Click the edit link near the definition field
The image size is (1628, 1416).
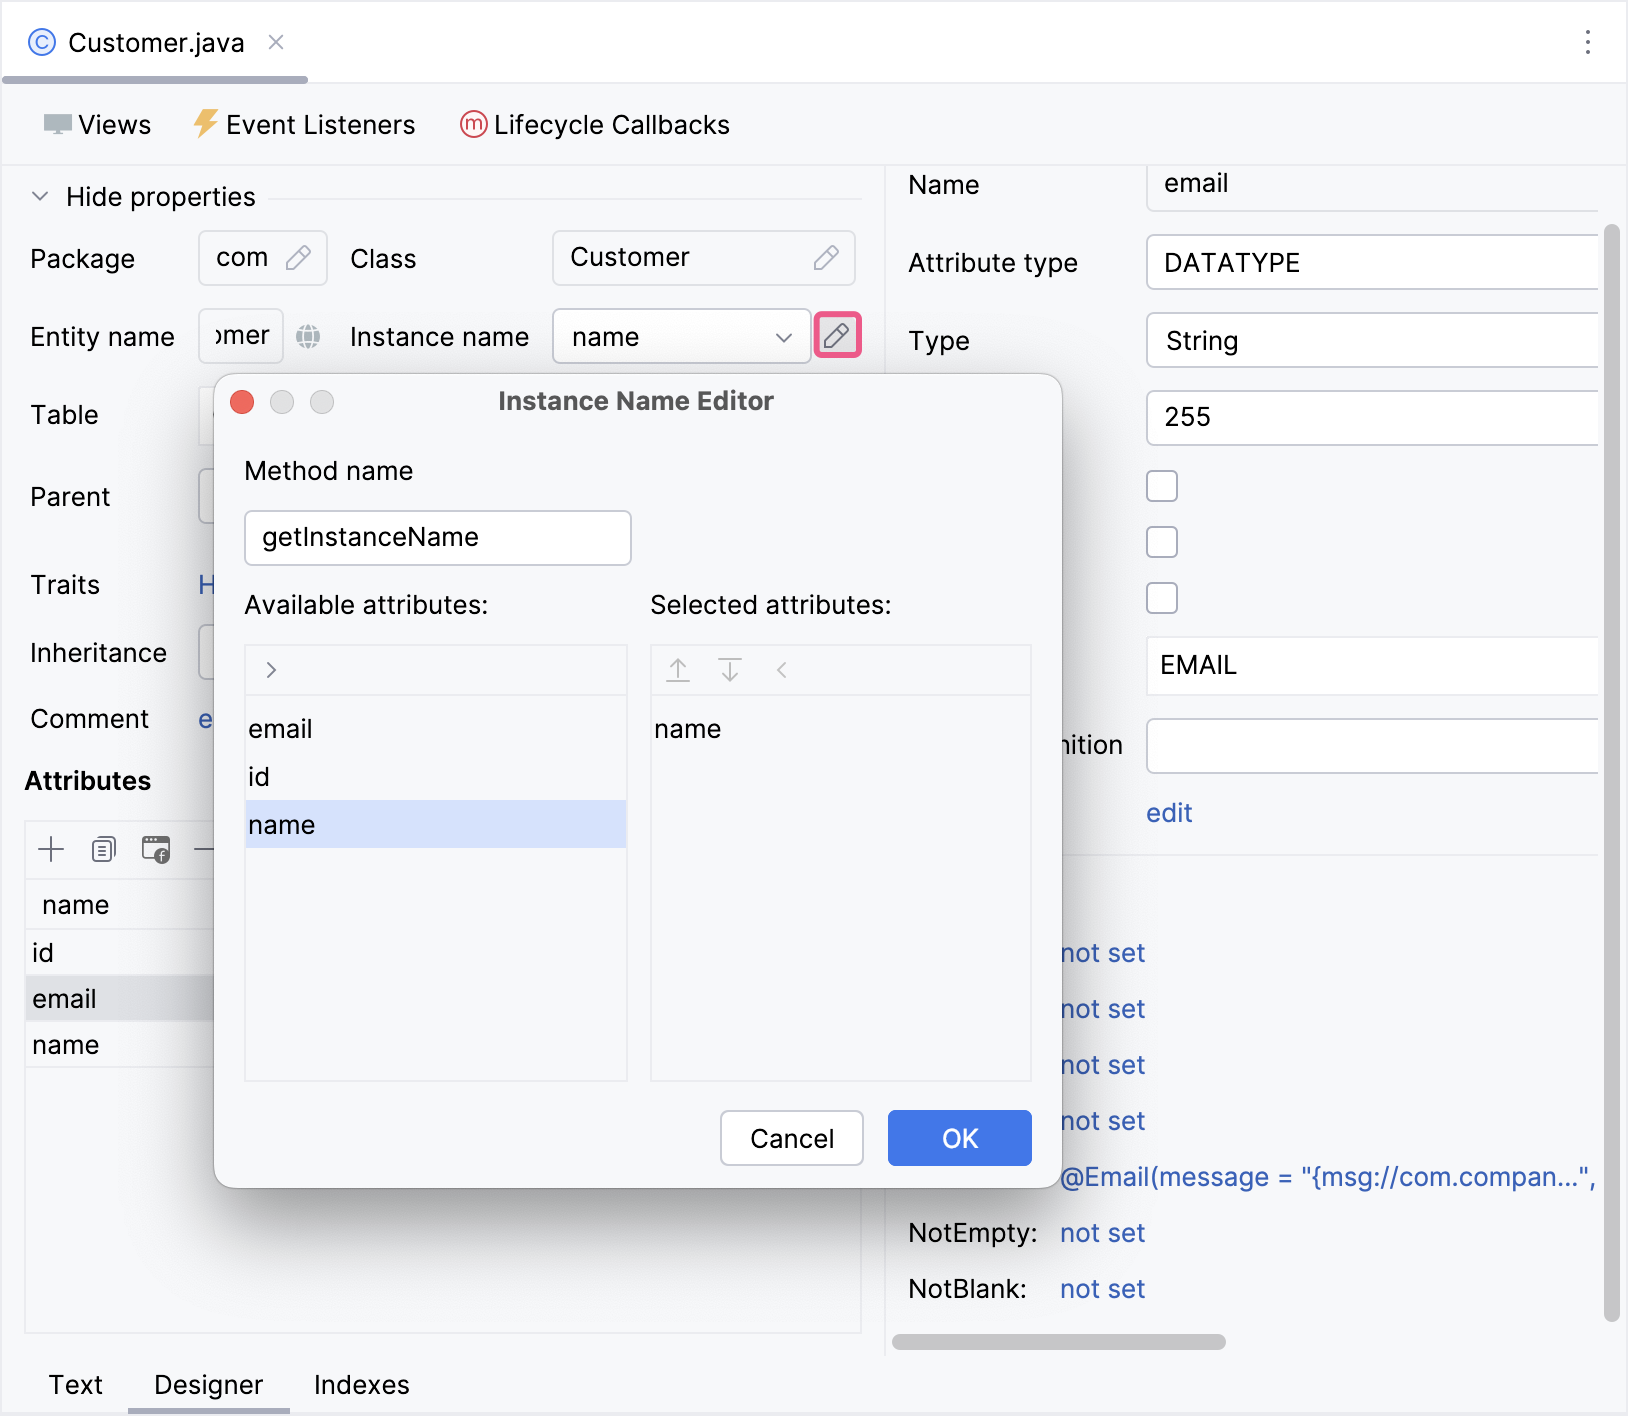(x=1168, y=812)
